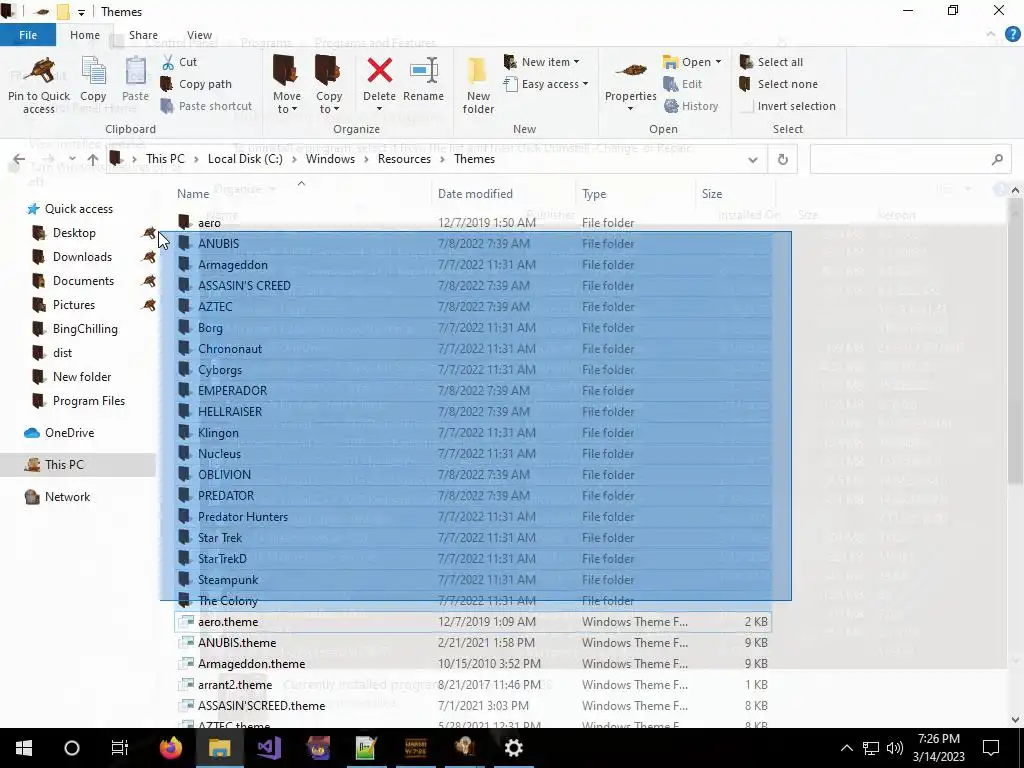Select the Armageddon.theme file
Viewport: 1024px width, 768px height.
click(251, 664)
